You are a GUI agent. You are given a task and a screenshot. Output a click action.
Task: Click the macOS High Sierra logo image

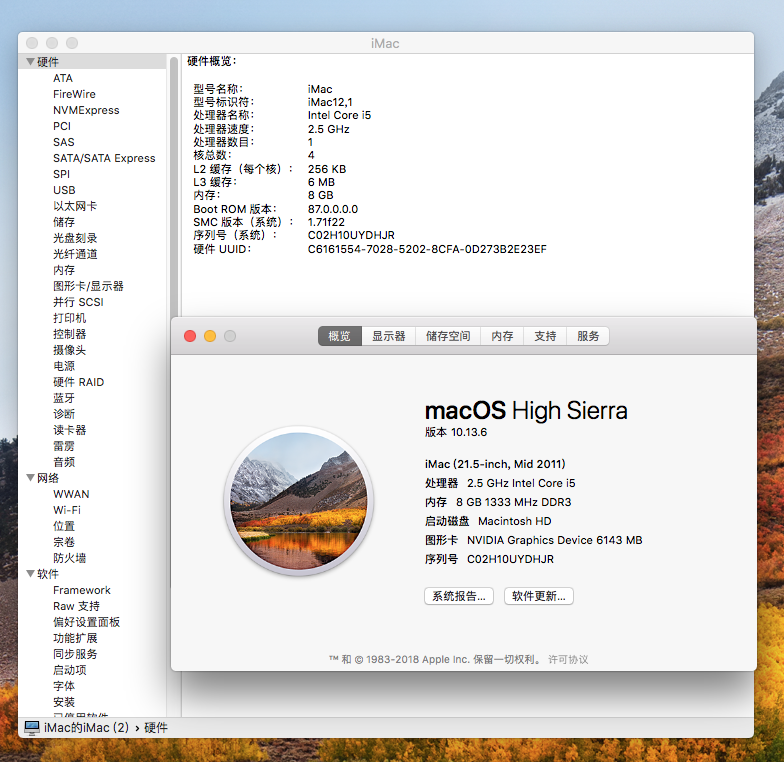click(x=298, y=501)
